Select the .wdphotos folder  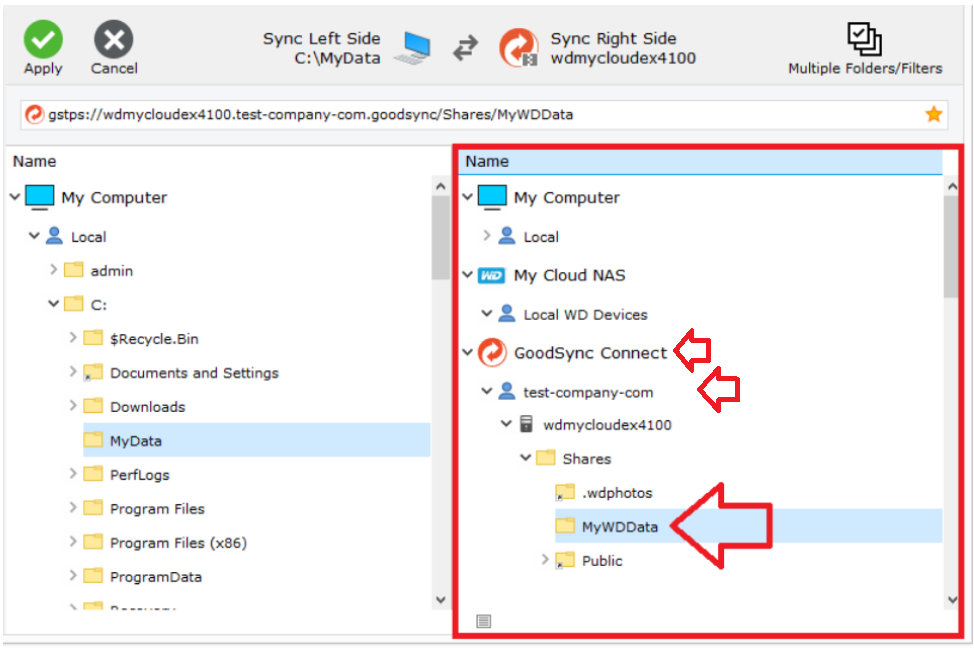[x=616, y=493]
